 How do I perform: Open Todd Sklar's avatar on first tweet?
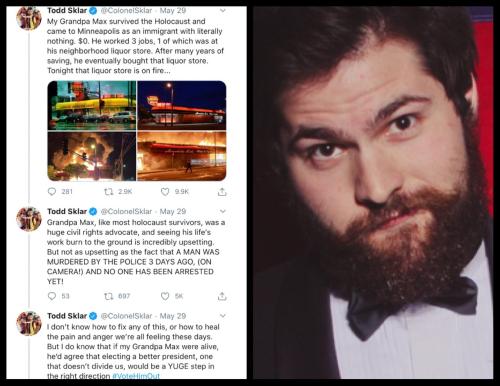[x=29, y=18]
